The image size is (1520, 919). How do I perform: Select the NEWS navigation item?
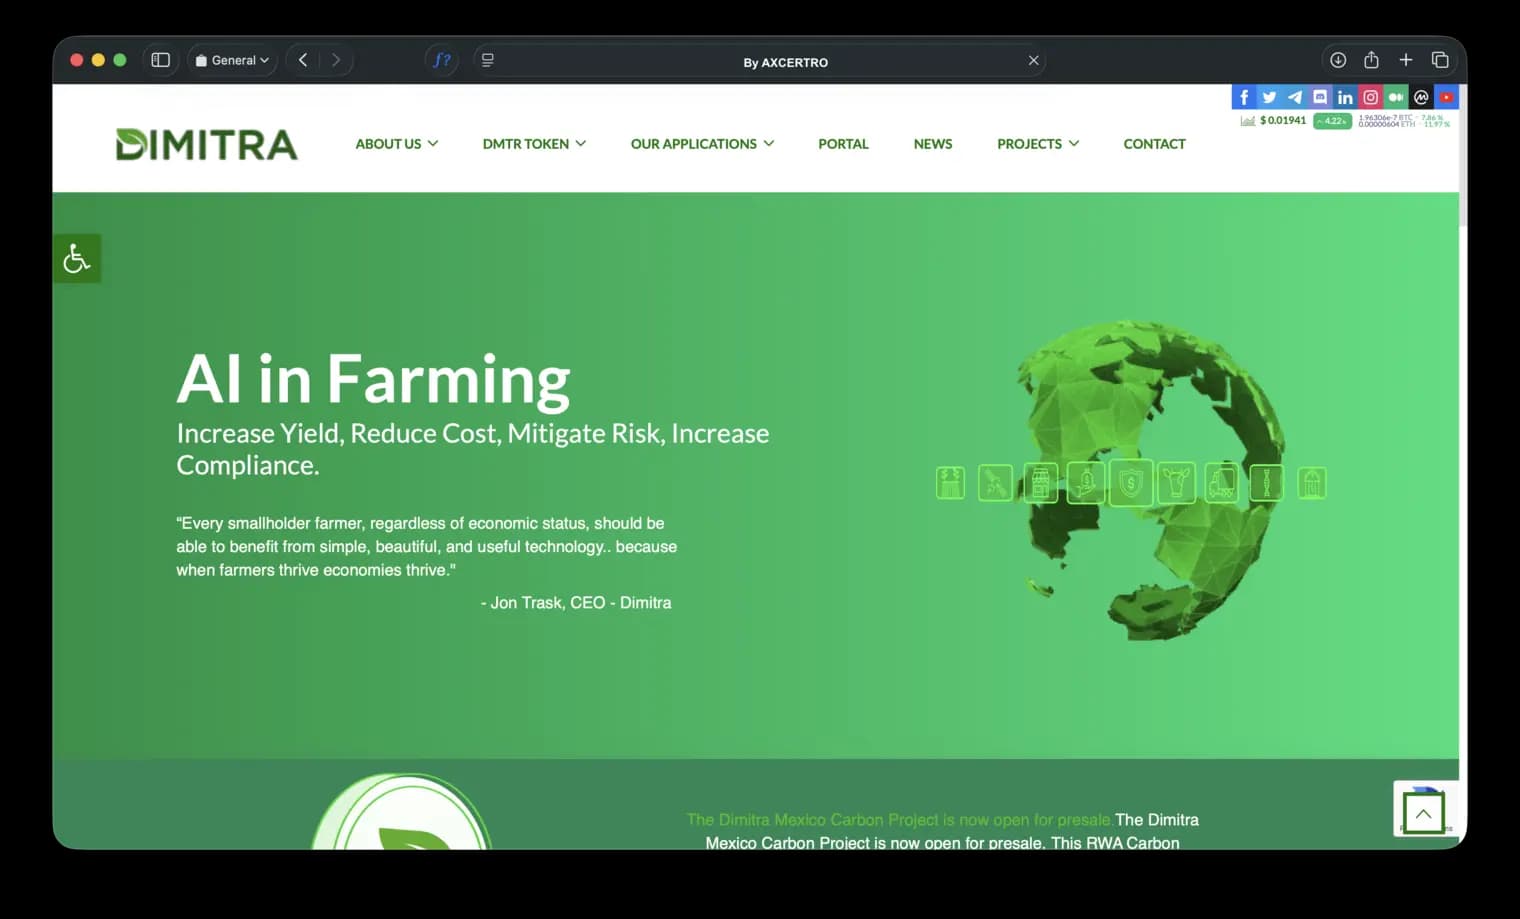coord(932,144)
